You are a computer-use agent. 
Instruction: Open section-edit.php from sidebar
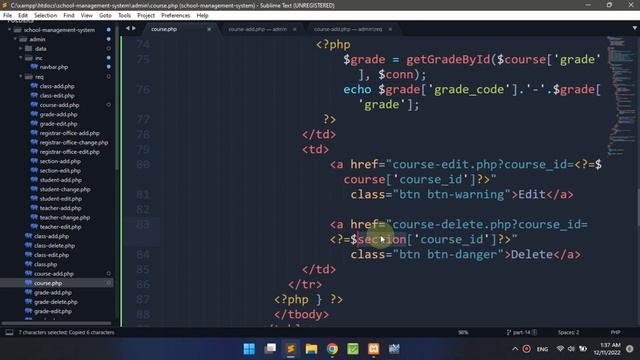[x=60, y=171]
